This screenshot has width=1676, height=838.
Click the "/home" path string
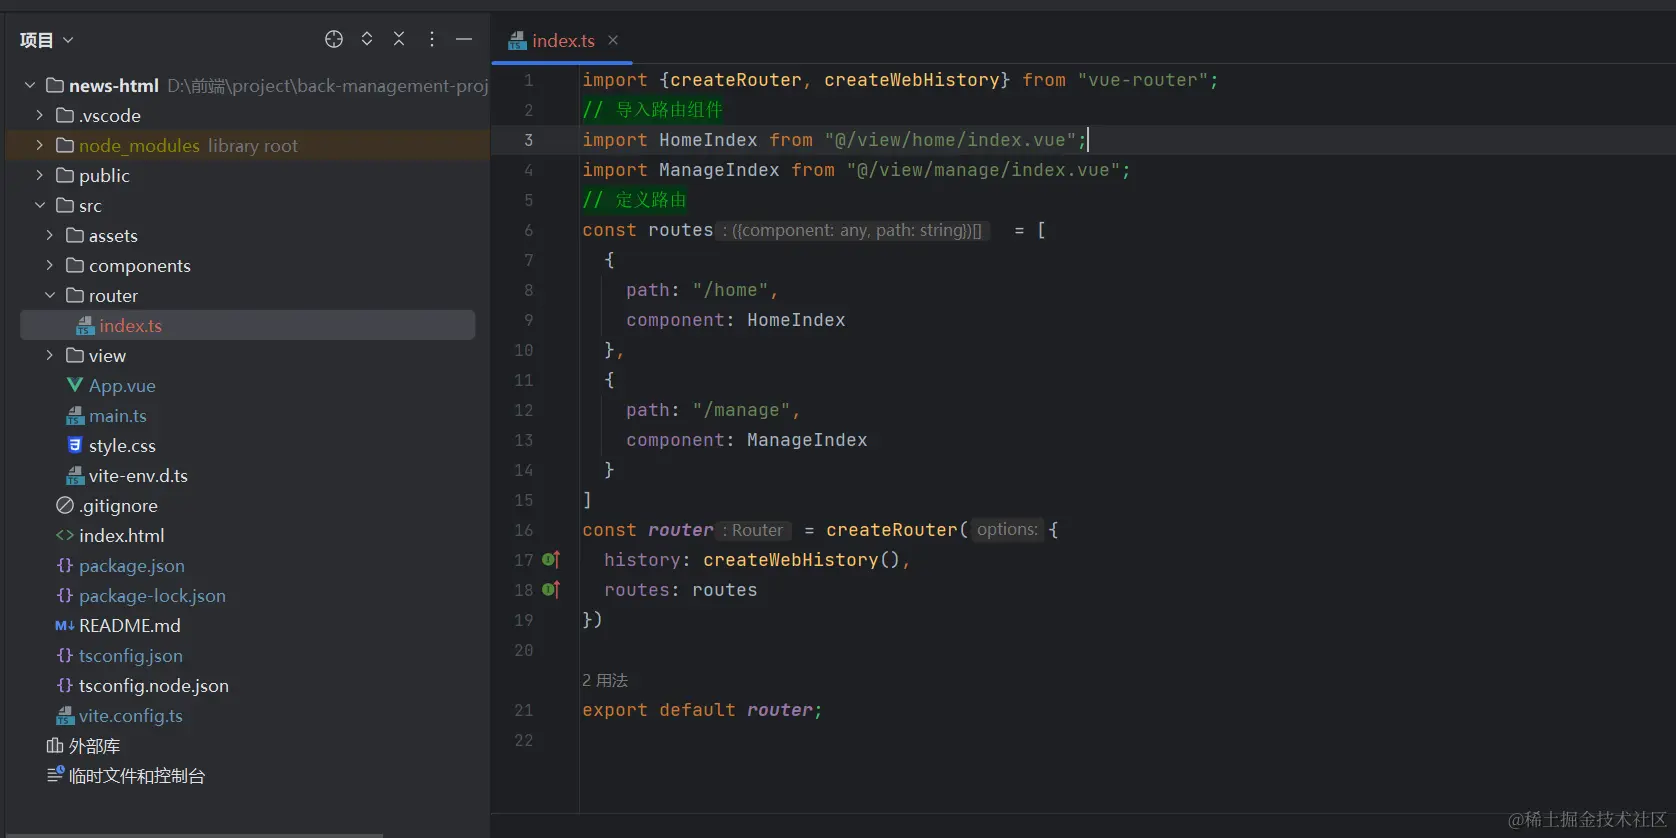(730, 290)
